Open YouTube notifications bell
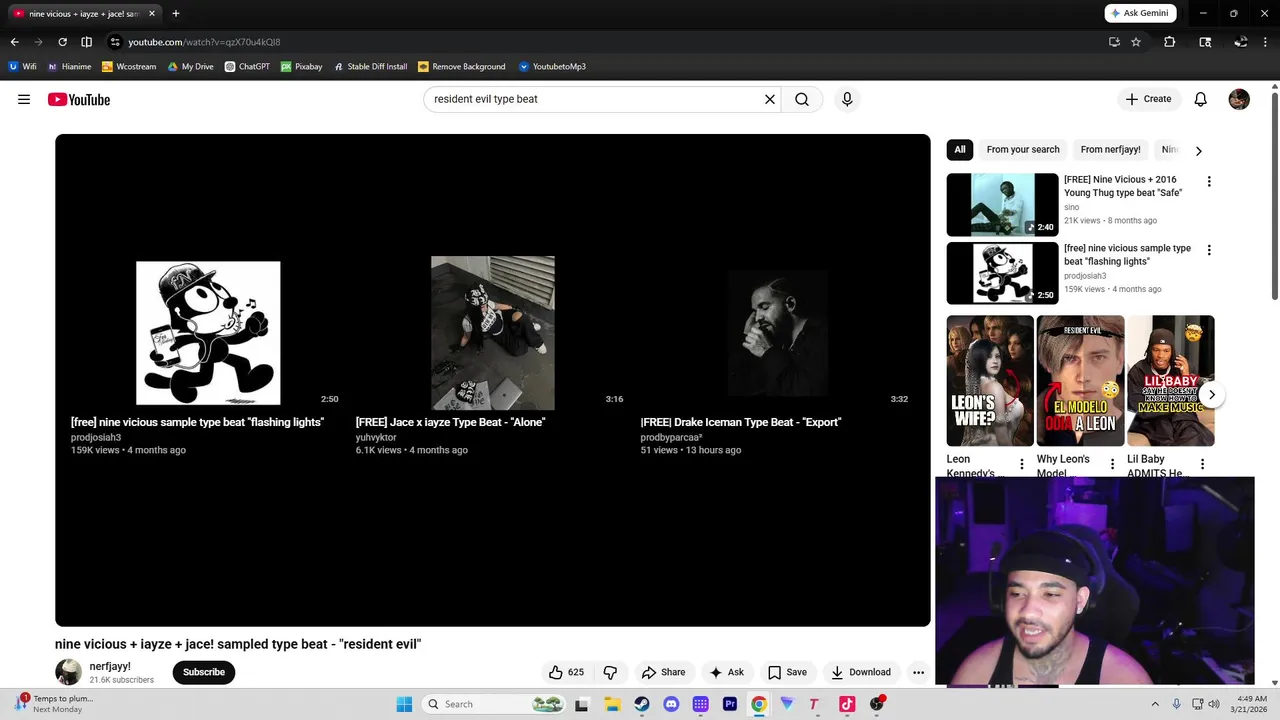 [1201, 99]
